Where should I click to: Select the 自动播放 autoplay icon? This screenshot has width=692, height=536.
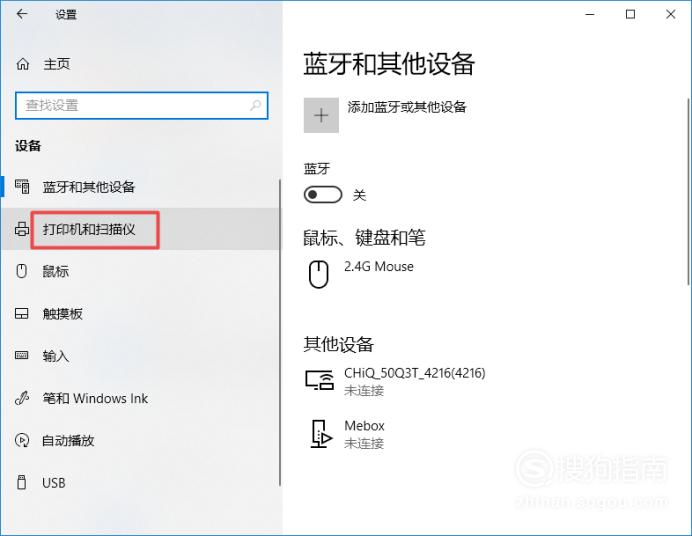click(22, 440)
